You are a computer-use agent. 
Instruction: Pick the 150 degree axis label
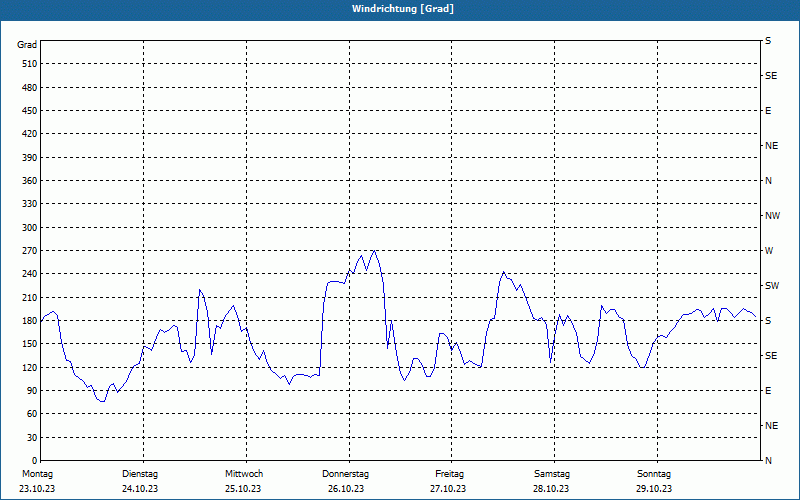30,343
